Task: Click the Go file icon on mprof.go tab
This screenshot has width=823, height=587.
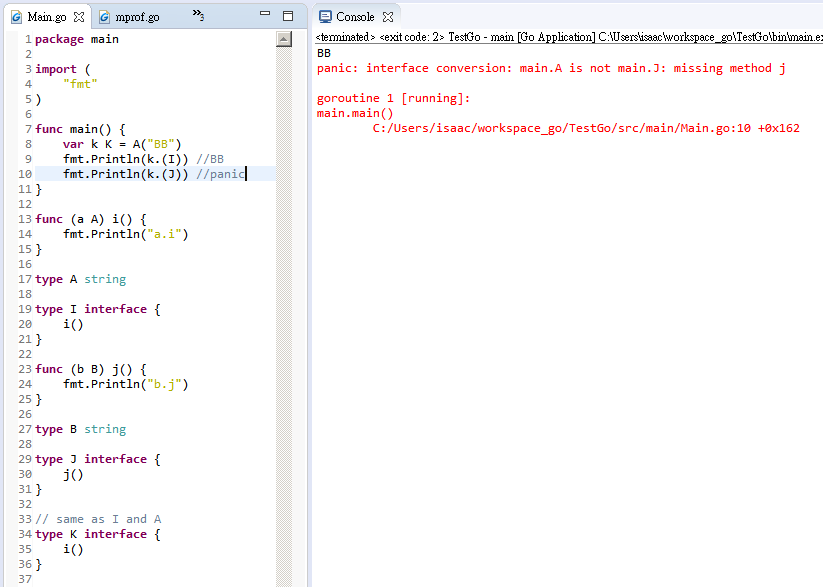Action: (104, 17)
